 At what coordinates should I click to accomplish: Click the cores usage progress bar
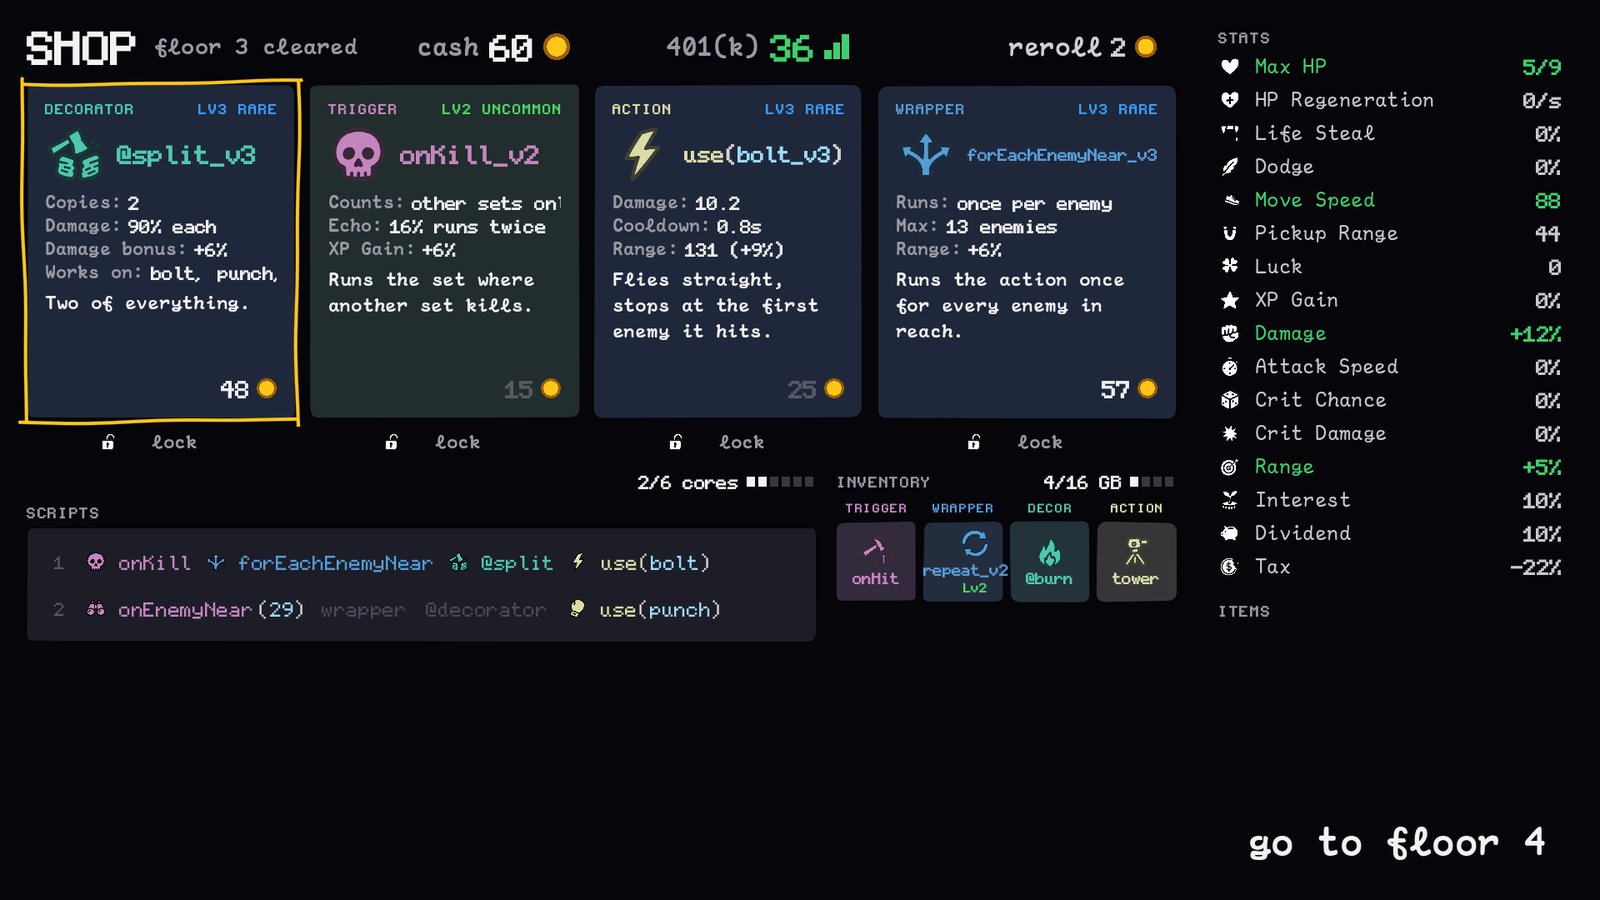[x=780, y=482]
